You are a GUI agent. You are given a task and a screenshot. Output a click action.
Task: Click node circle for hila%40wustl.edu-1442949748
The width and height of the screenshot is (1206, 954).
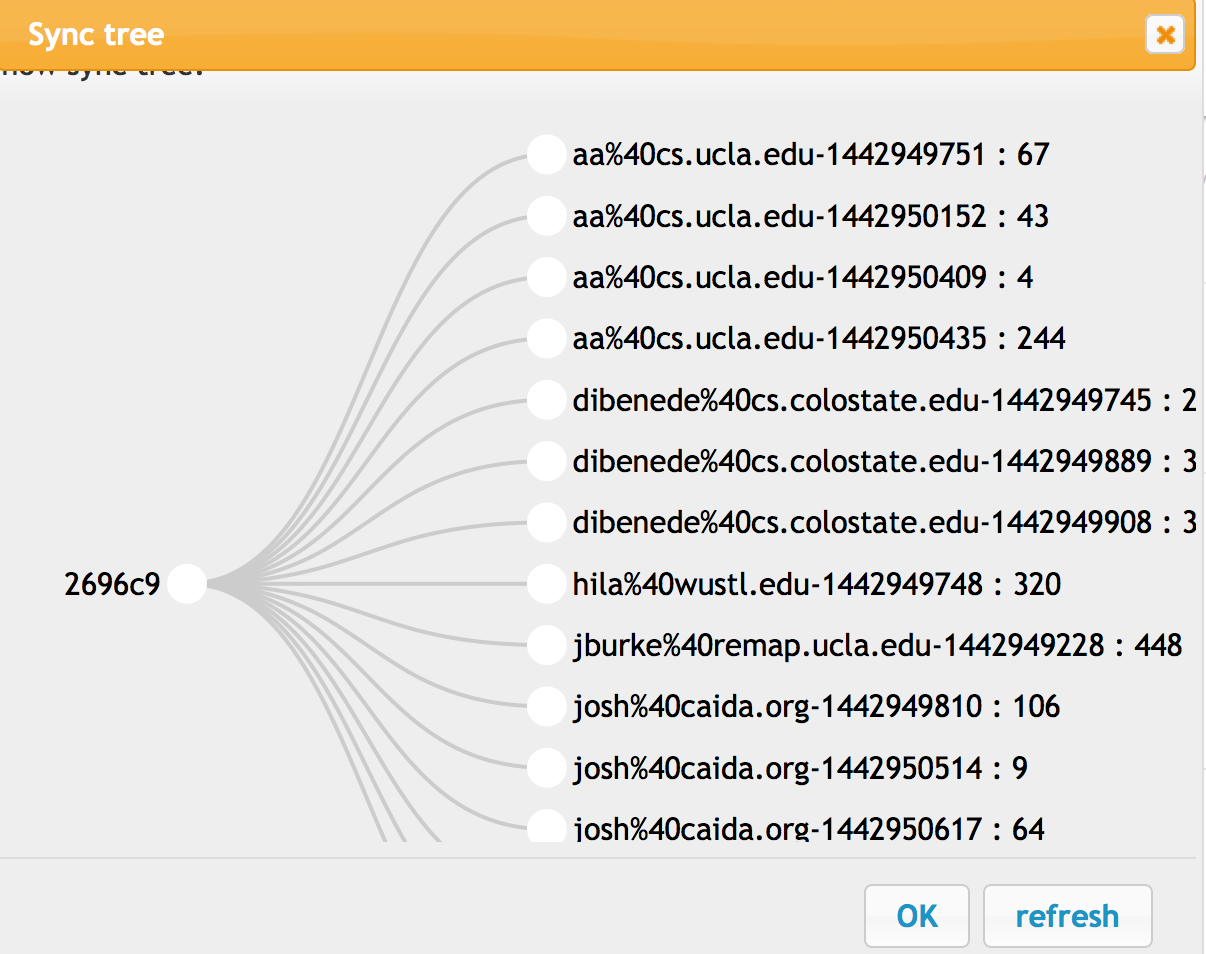point(547,584)
